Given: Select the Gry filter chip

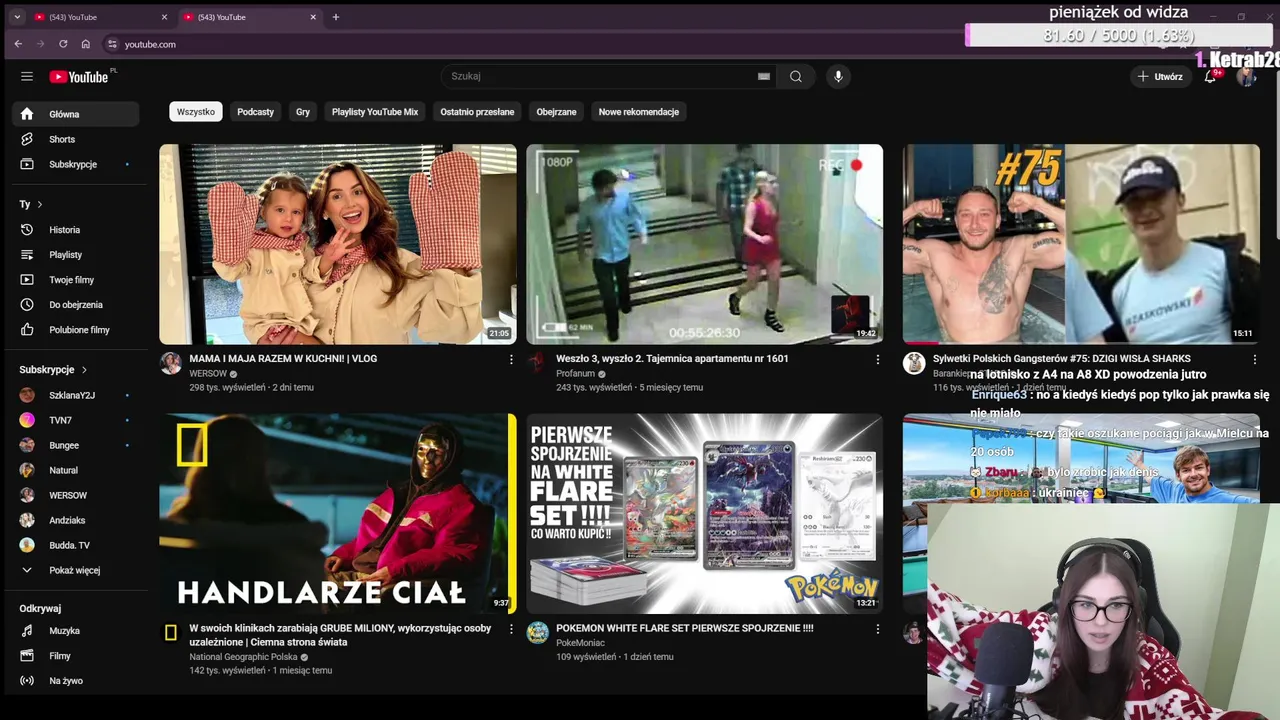Looking at the screenshot, I should coord(303,112).
